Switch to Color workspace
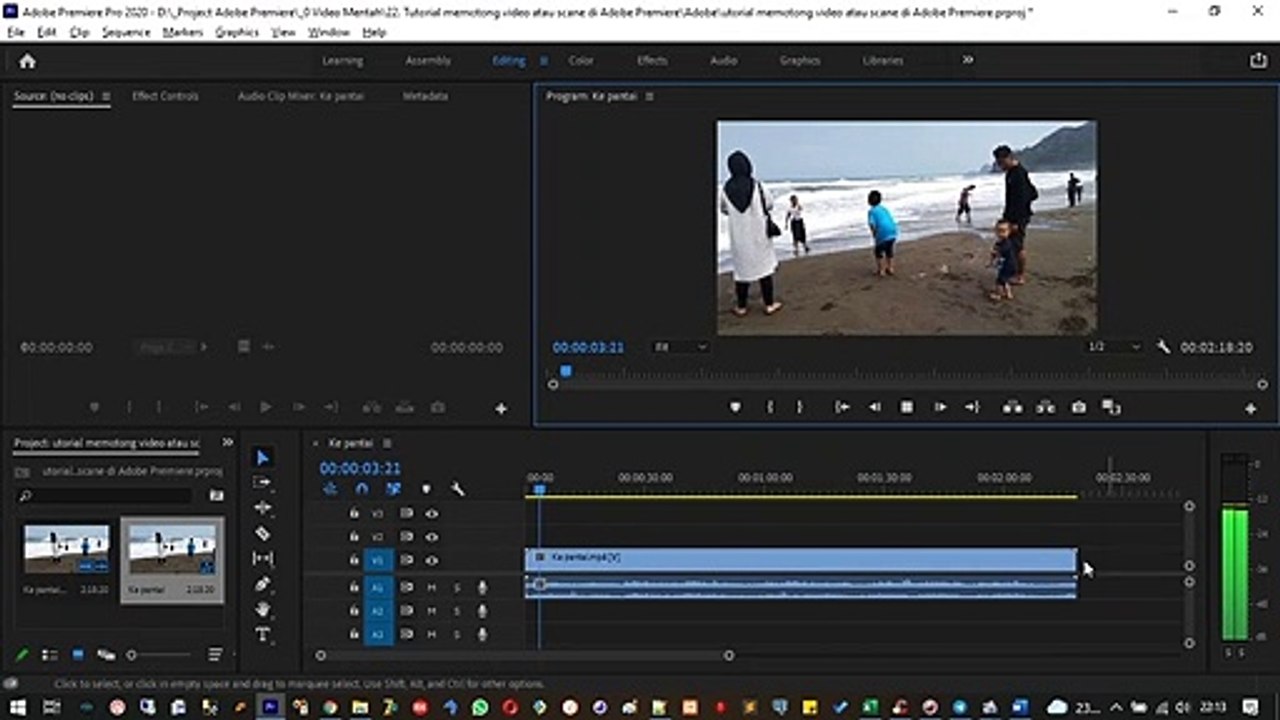The image size is (1280, 720). click(581, 61)
